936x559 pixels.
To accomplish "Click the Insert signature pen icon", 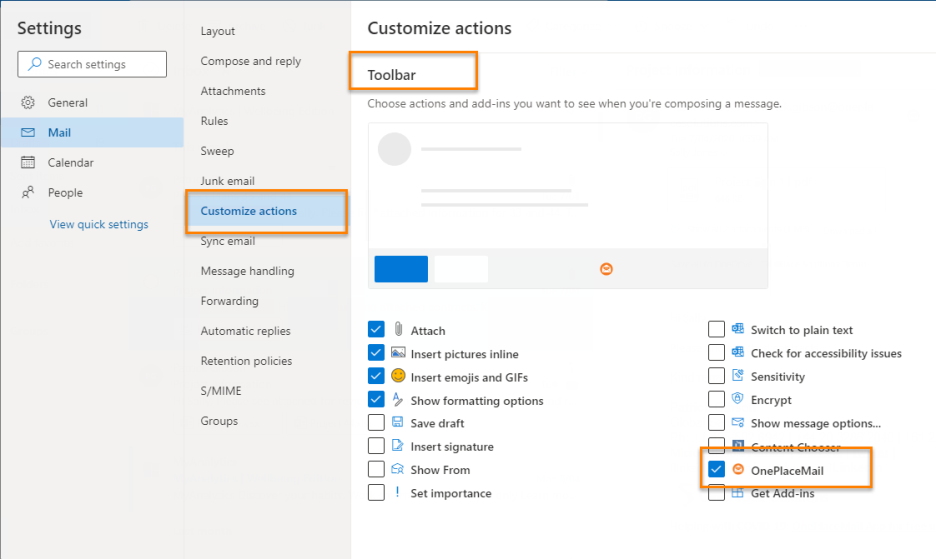I will (398, 446).
